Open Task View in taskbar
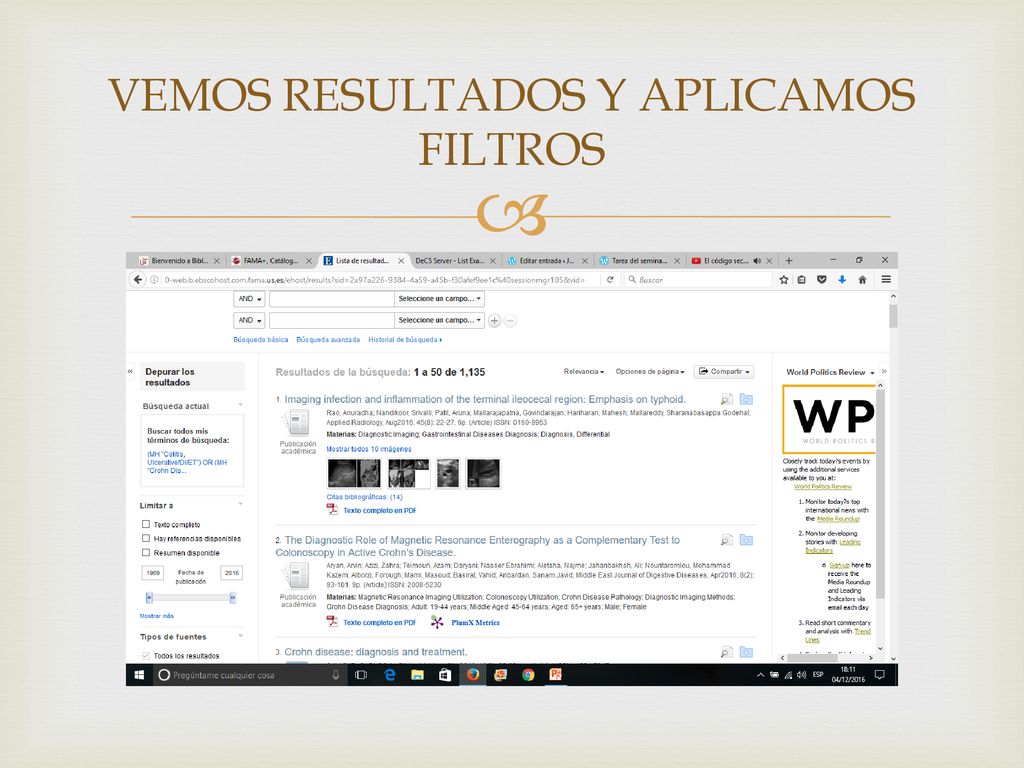The height and width of the screenshot is (768, 1024). [360, 675]
